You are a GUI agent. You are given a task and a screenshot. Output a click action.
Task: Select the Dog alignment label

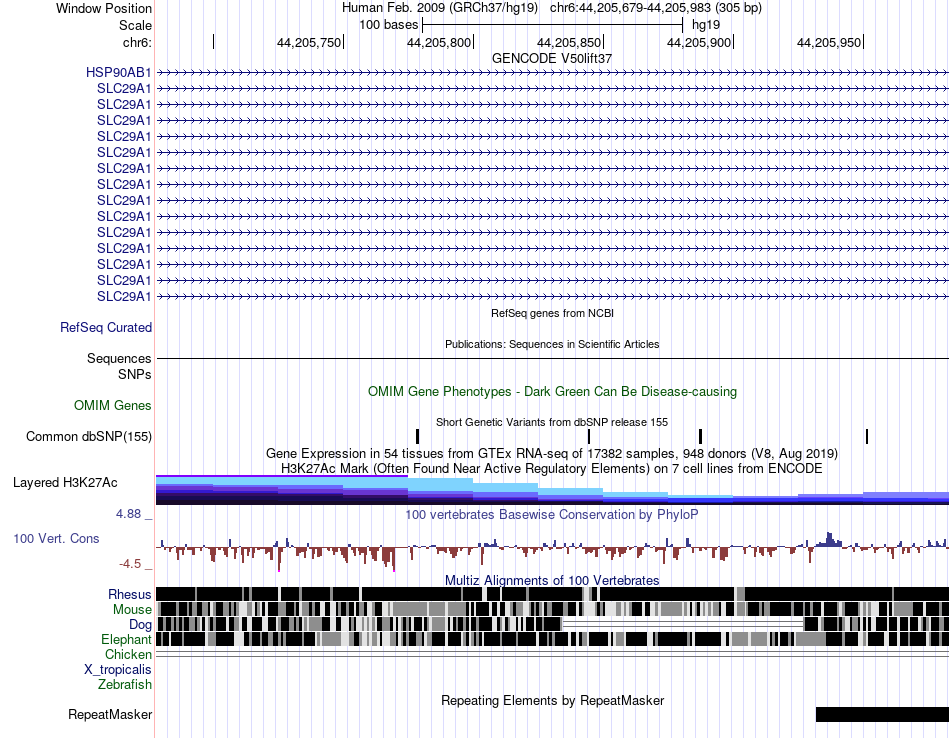click(140, 624)
